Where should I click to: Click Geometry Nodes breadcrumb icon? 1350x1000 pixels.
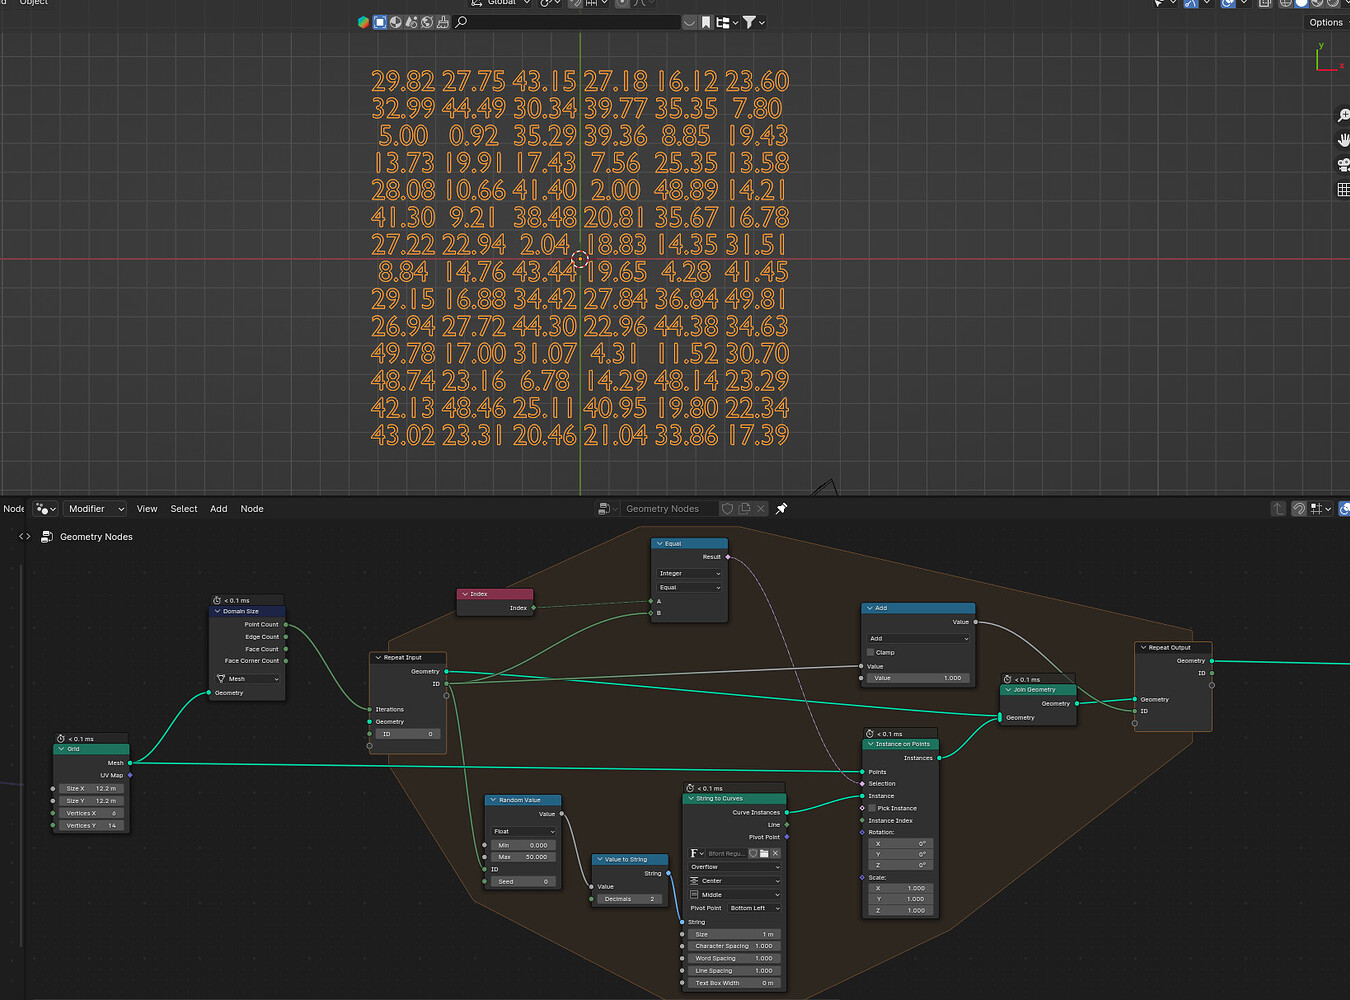(x=46, y=537)
